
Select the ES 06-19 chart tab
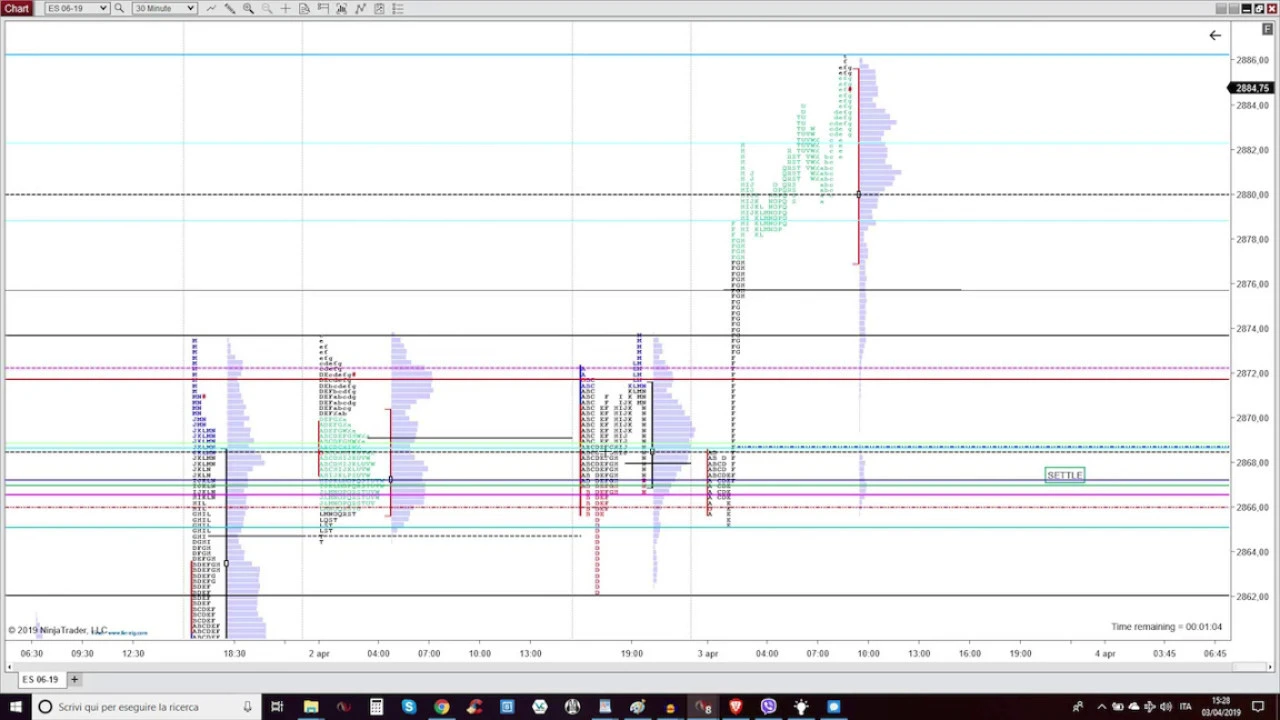point(41,679)
